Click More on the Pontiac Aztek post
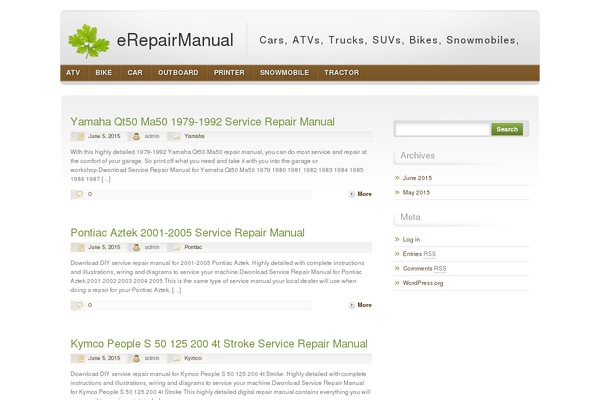Viewport: 600px width, 400px height. click(x=365, y=305)
